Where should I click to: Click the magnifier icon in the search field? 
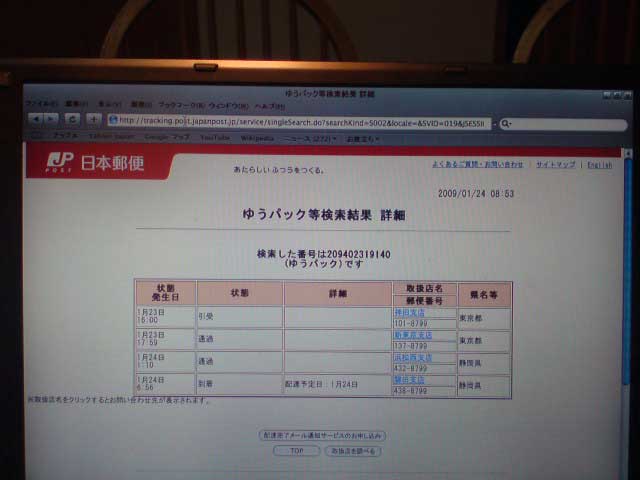click(x=506, y=123)
